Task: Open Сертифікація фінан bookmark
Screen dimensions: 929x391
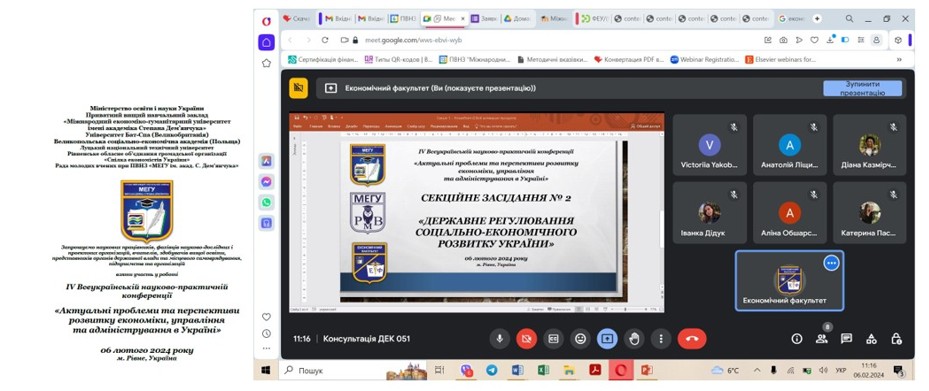Action: point(323,59)
